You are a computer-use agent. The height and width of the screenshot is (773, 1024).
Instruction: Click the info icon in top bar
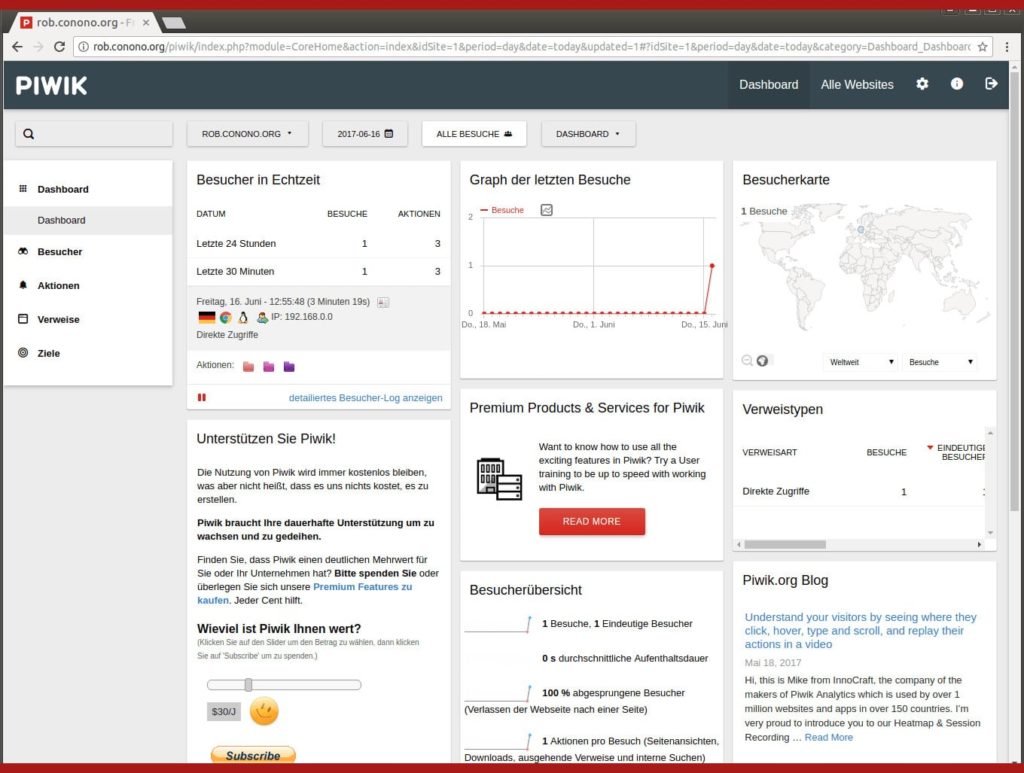pyautogui.click(x=957, y=84)
